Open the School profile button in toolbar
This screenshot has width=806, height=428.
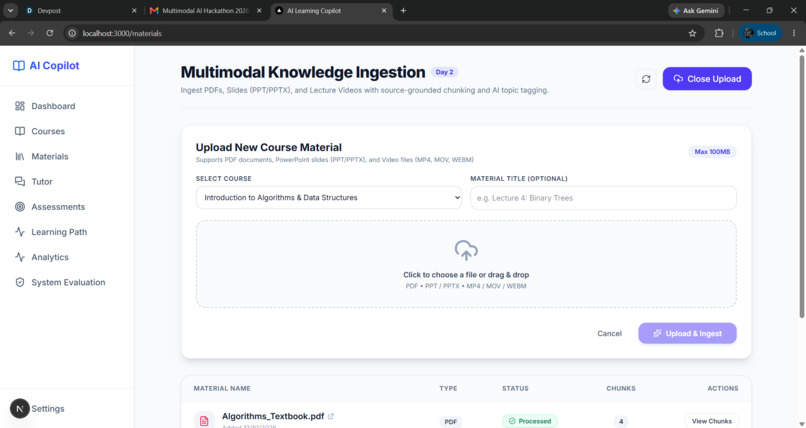pos(760,33)
